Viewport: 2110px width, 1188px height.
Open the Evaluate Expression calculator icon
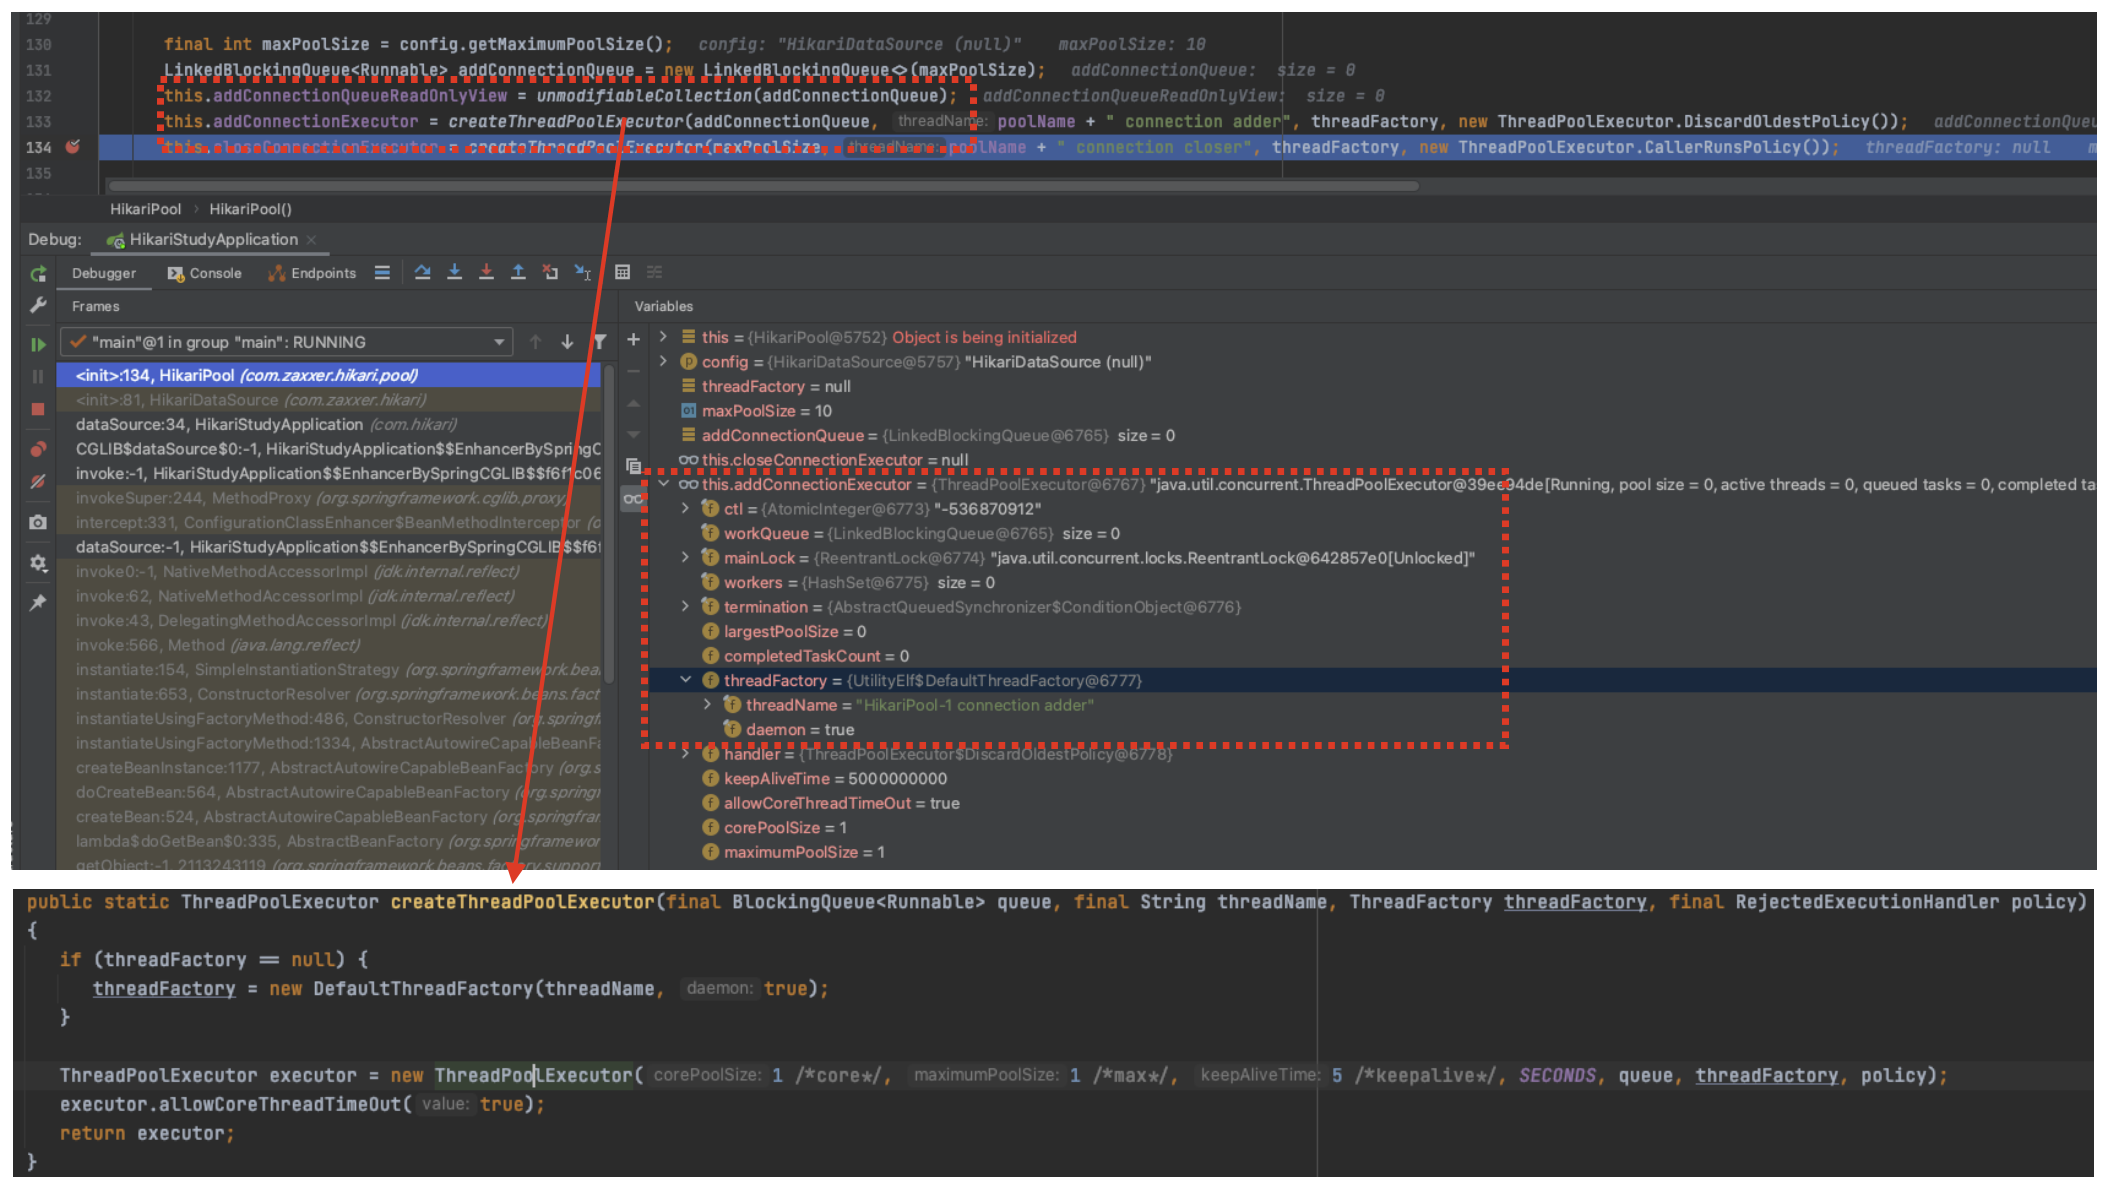622,272
